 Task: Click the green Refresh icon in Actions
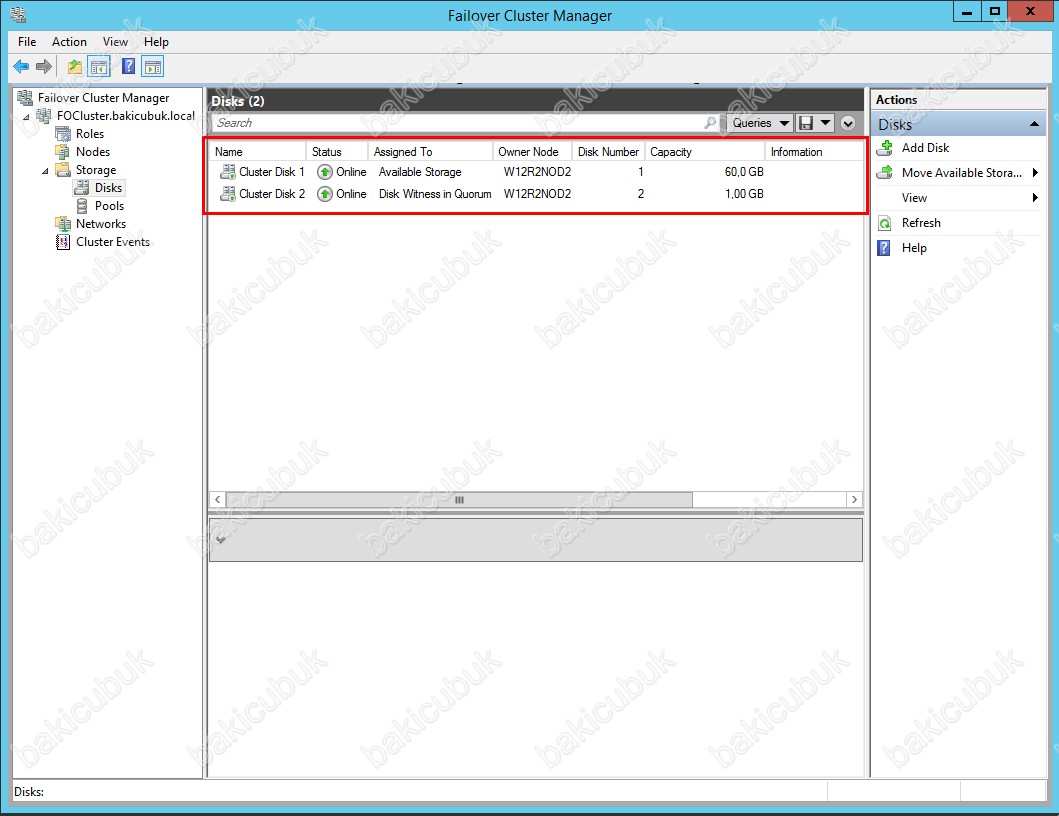(x=885, y=223)
